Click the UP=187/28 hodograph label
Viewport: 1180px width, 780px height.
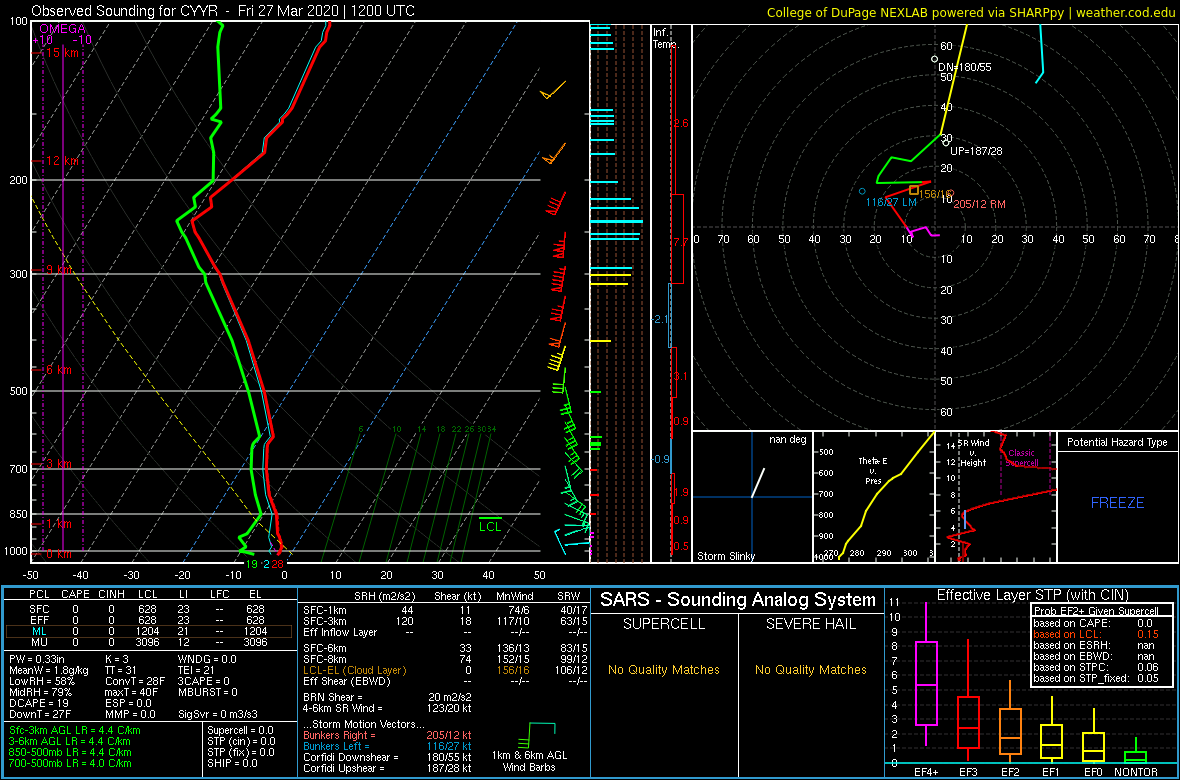(976, 151)
